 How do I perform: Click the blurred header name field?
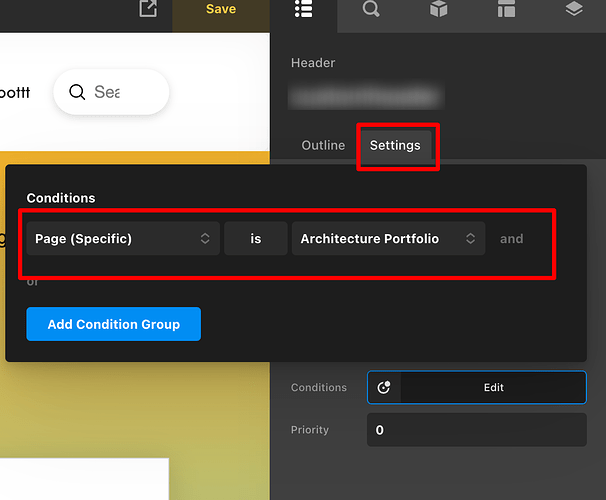click(x=365, y=95)
